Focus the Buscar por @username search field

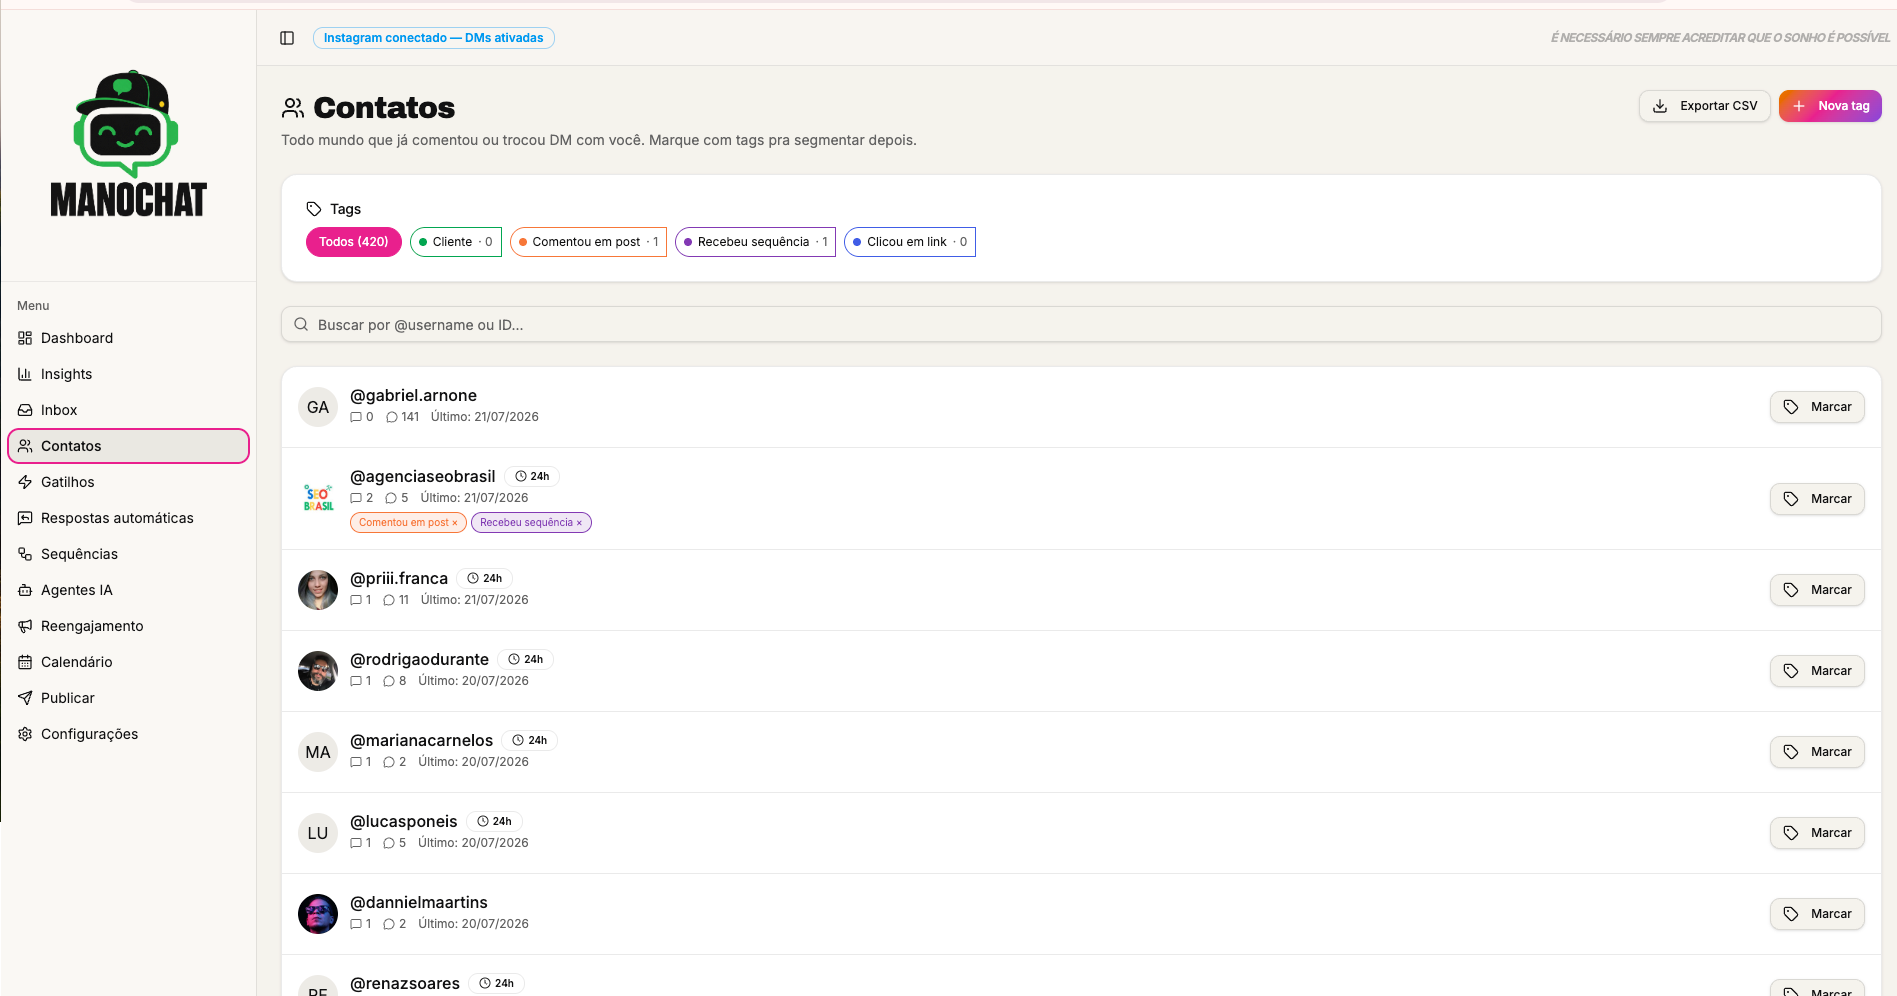1081,324
